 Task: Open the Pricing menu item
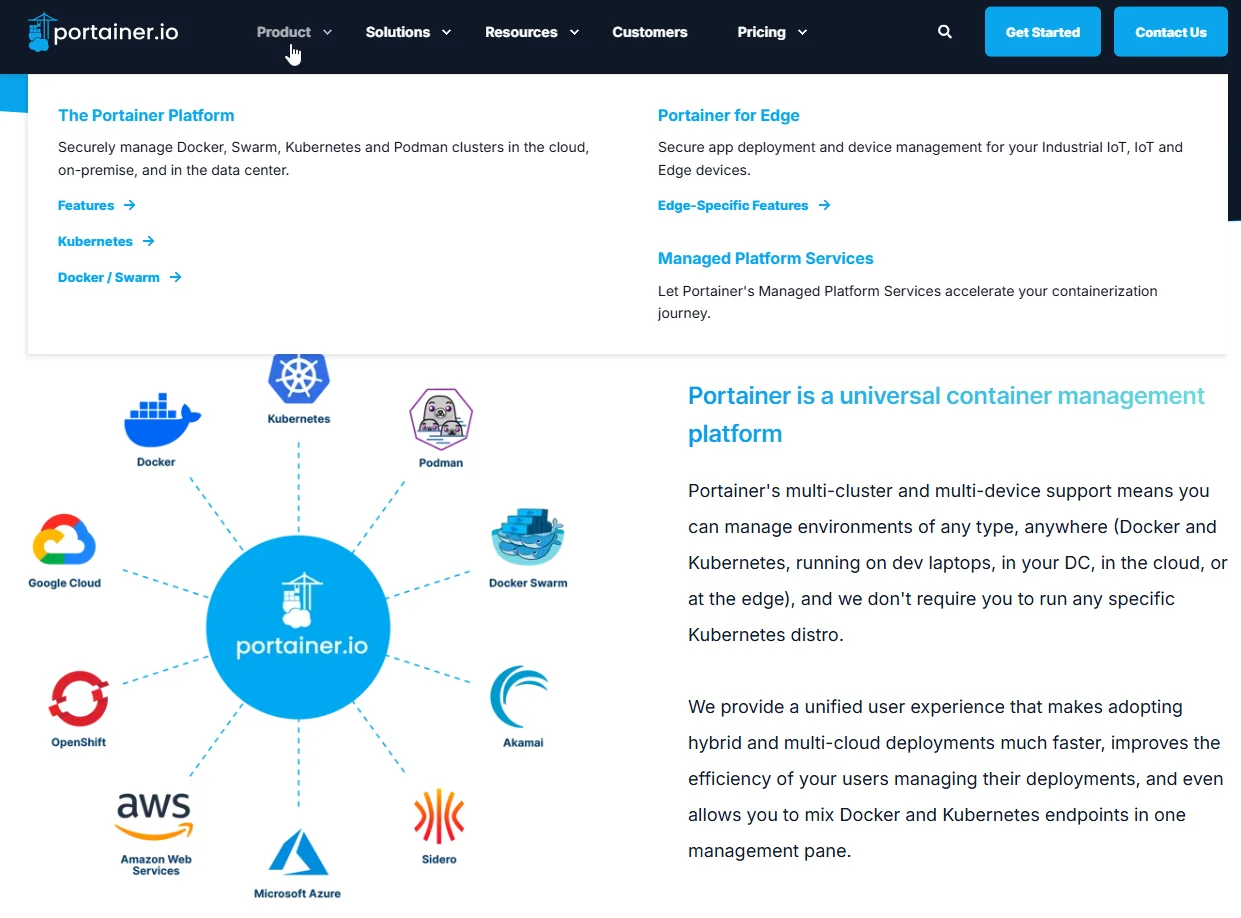(762, 32)
